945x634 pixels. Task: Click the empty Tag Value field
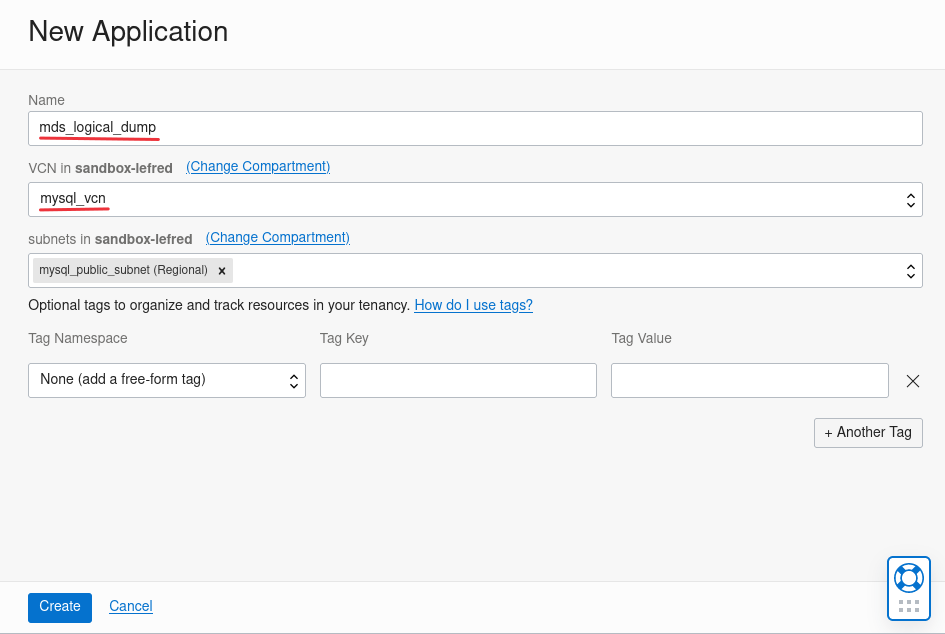click(749, 380)
